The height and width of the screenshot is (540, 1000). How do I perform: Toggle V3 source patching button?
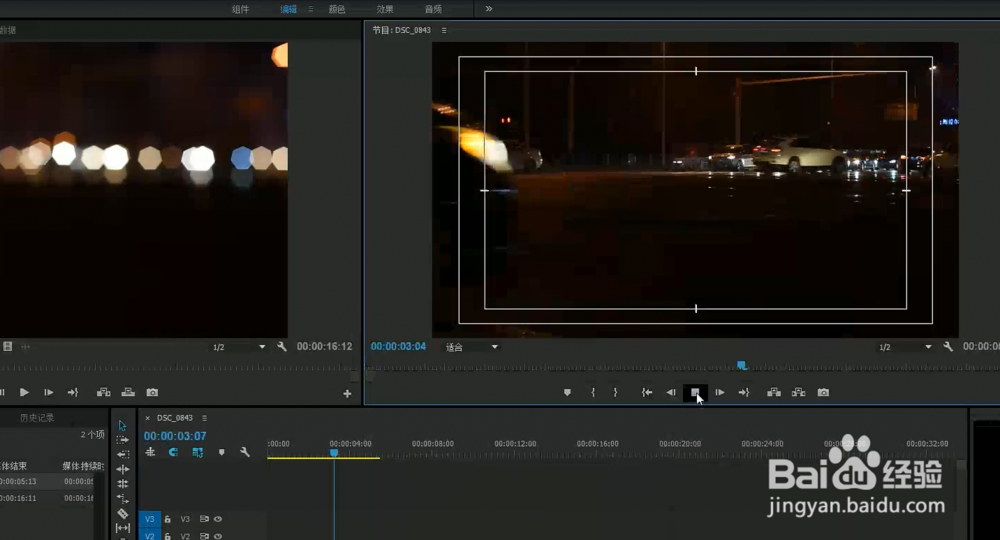149,519
